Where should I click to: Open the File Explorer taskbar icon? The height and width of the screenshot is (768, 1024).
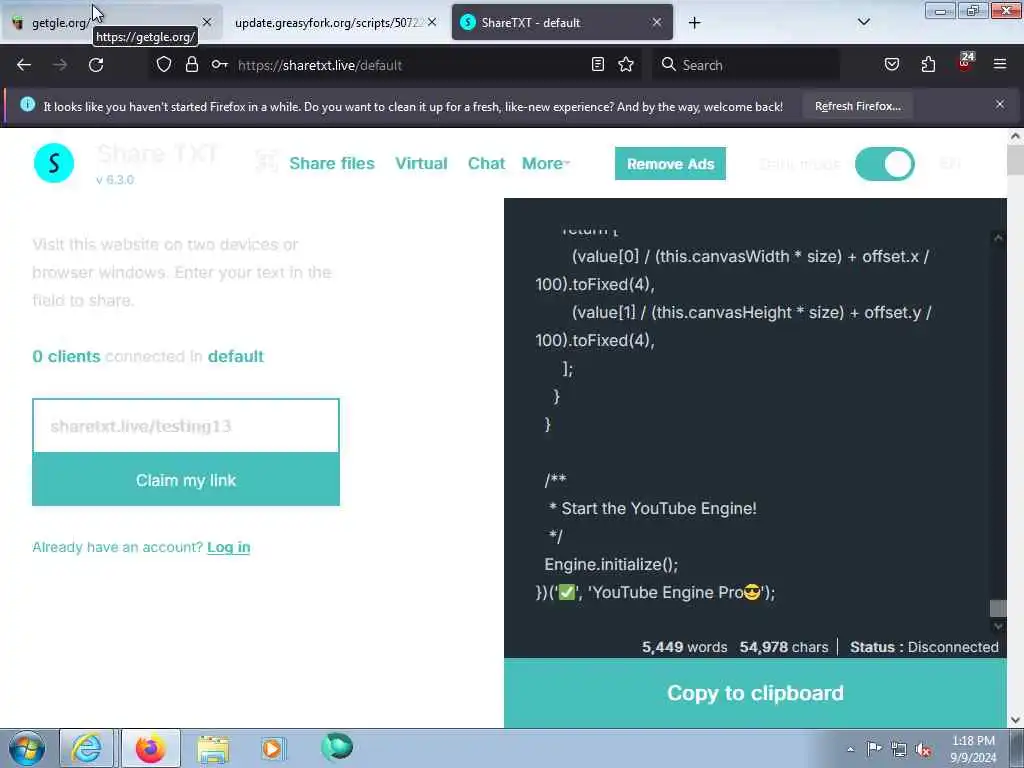click(213, 748)
